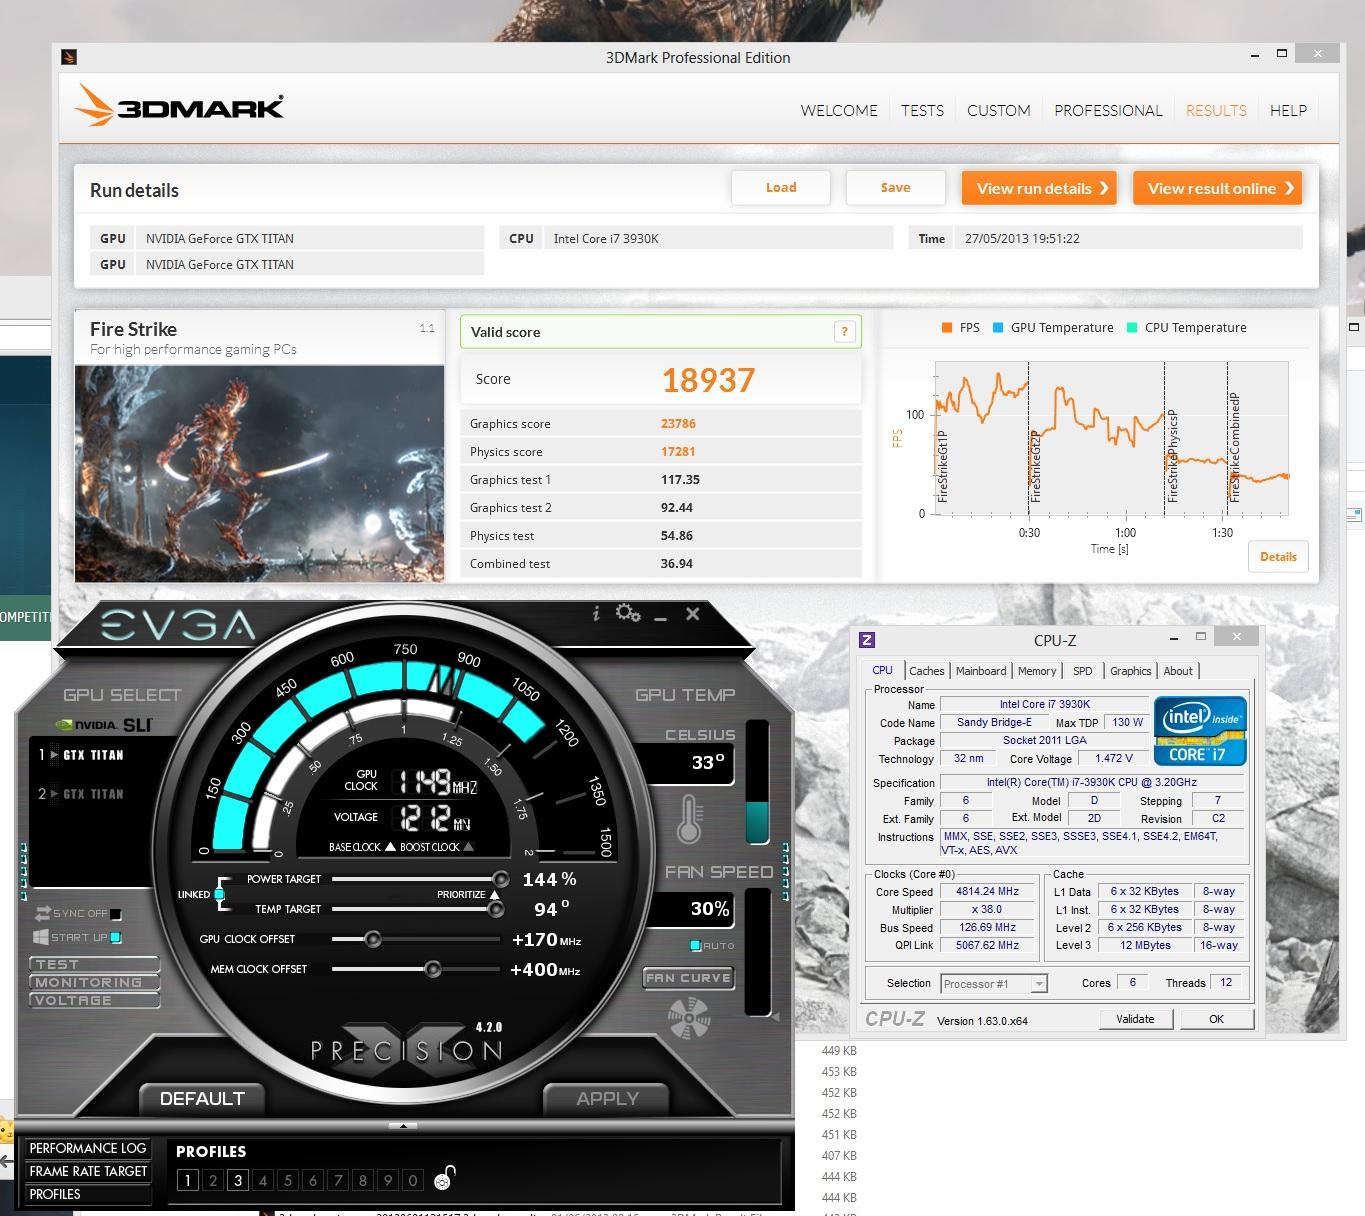Open Performance Log tab

[x=88, y=1148]
